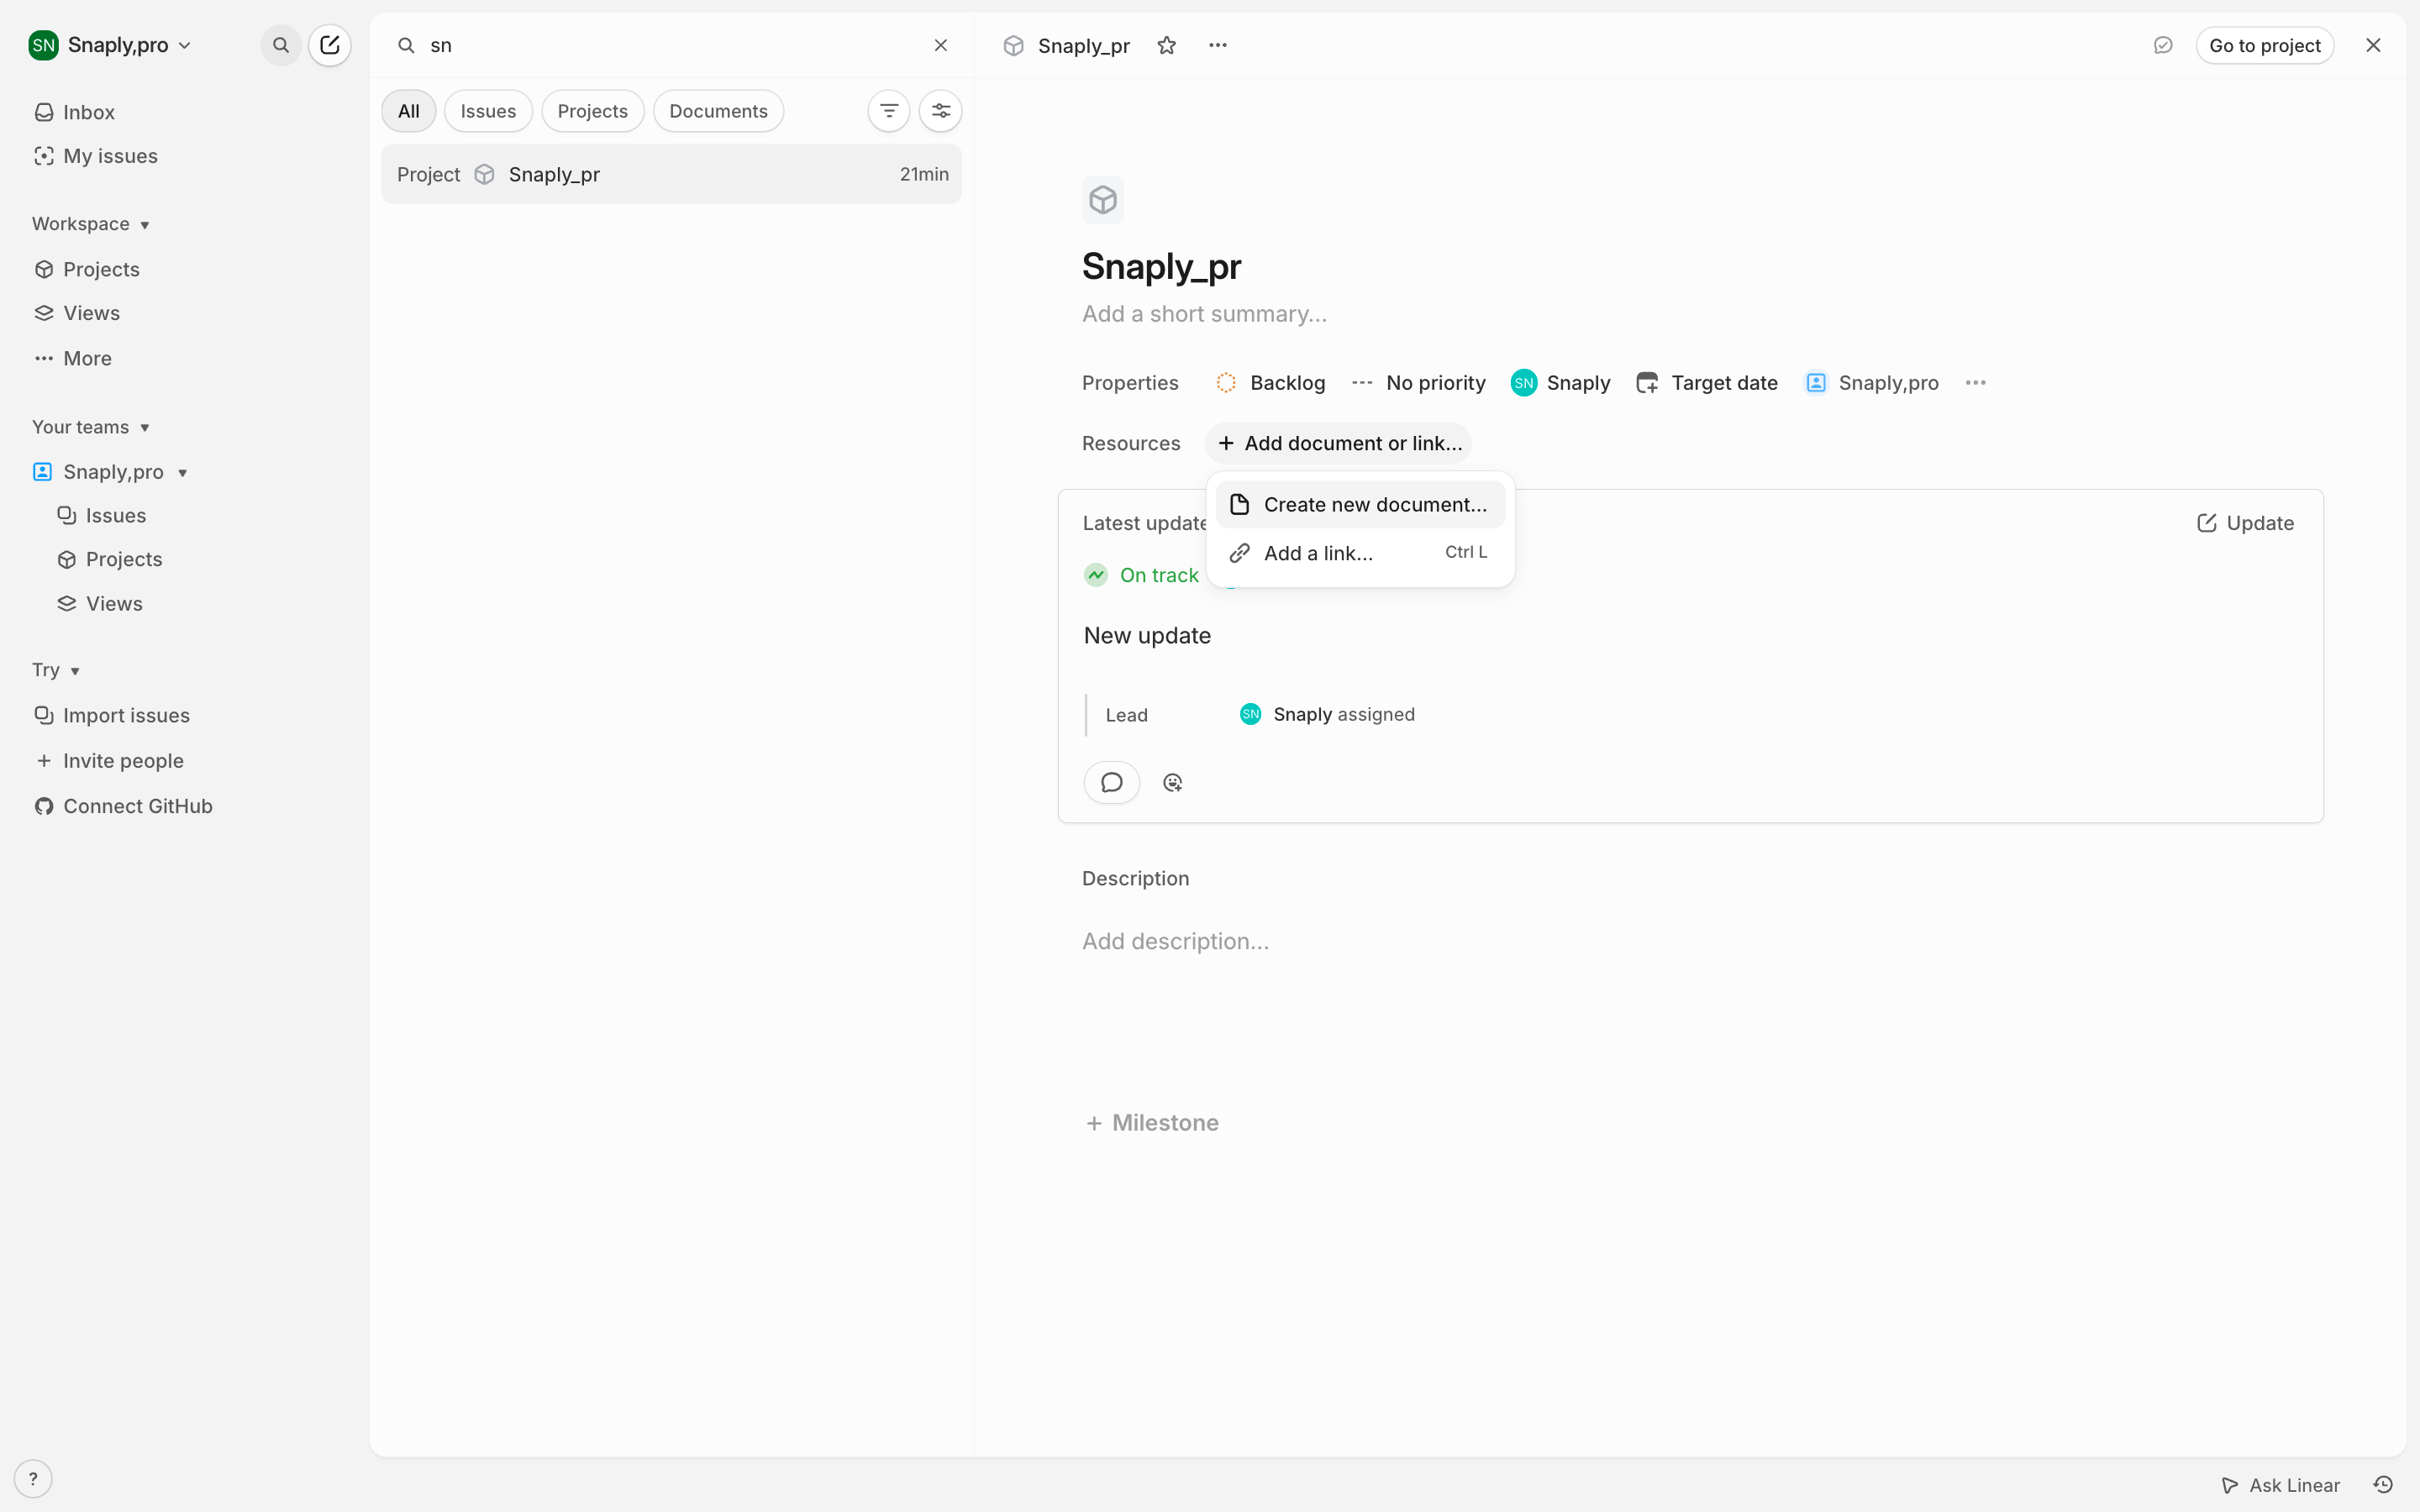Click the Snaply_pr breadcrumb in header

coord(1083,46)
